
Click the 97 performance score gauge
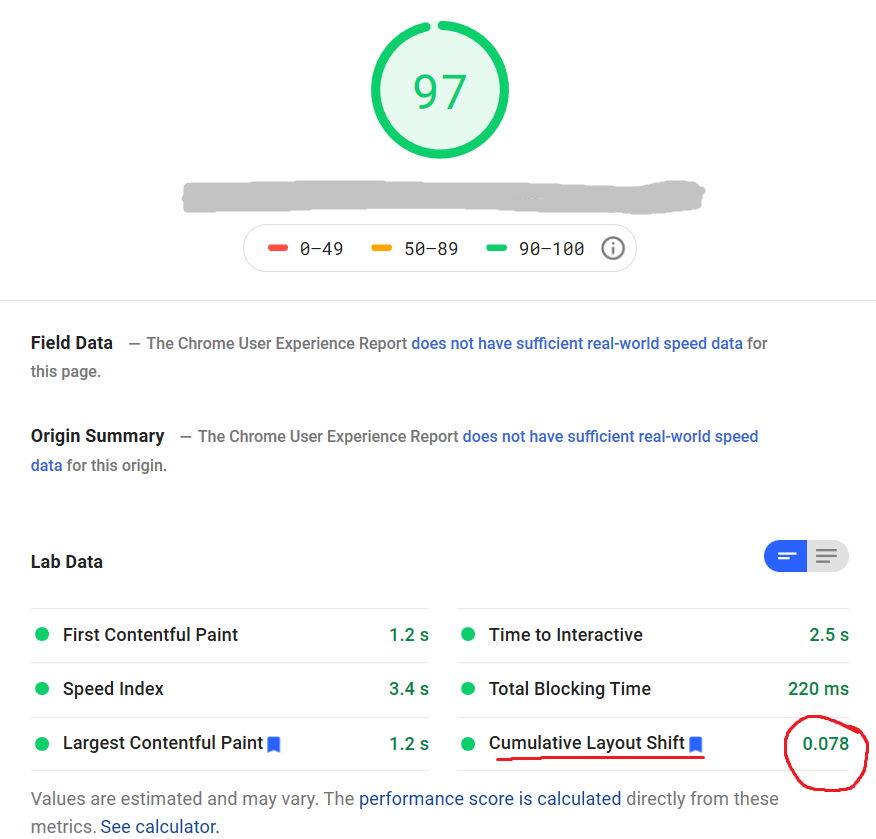440,89
